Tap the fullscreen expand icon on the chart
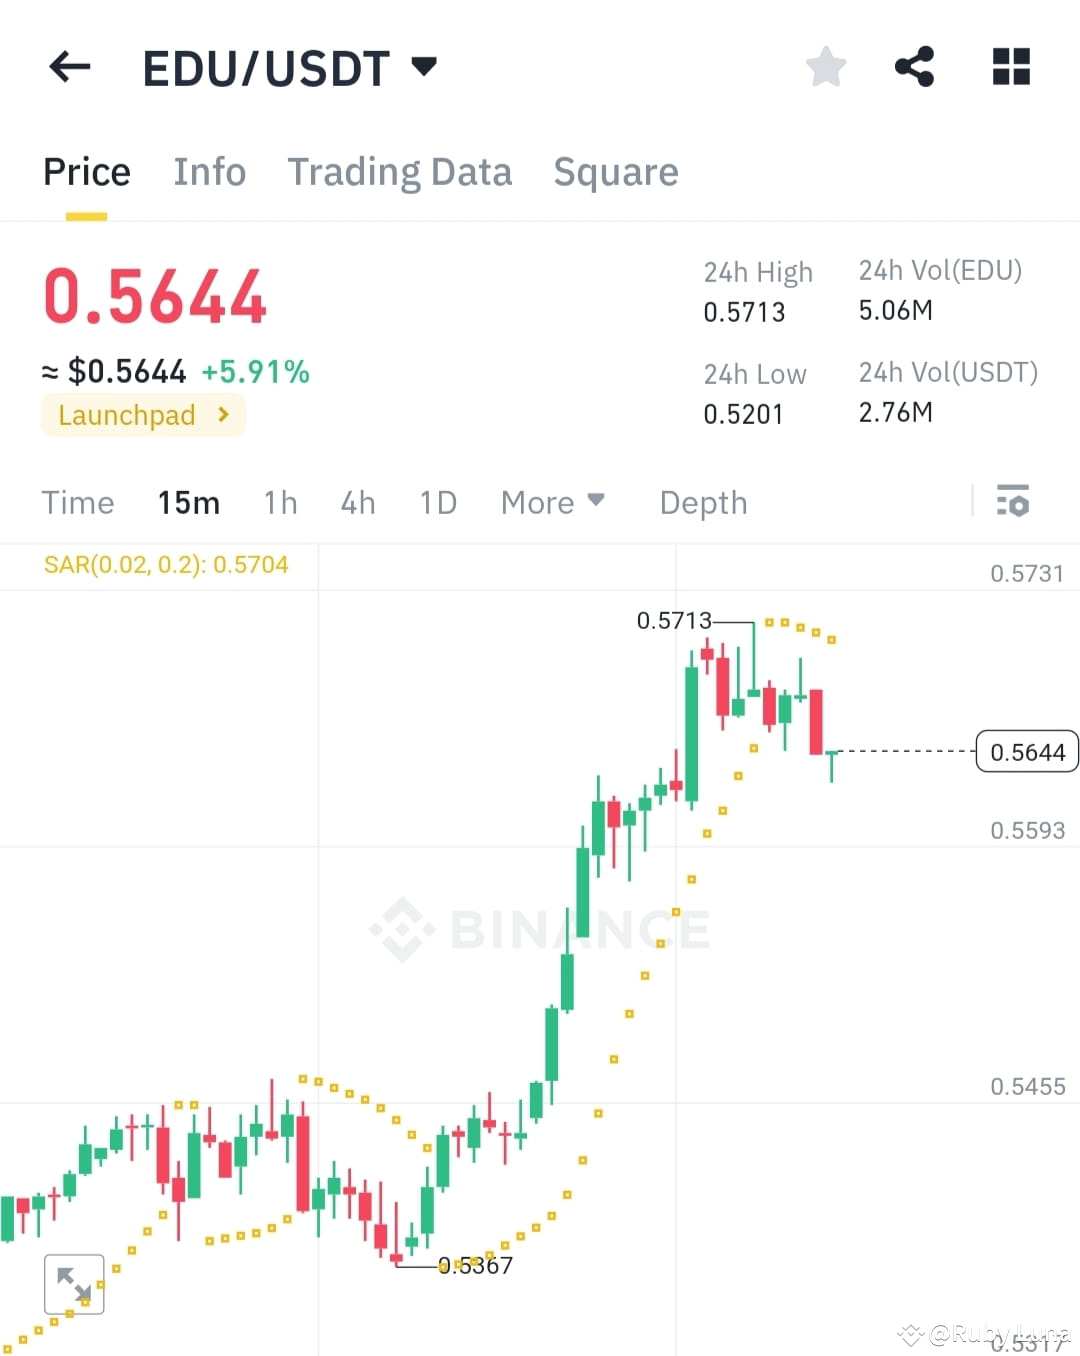 (75, 1284)
